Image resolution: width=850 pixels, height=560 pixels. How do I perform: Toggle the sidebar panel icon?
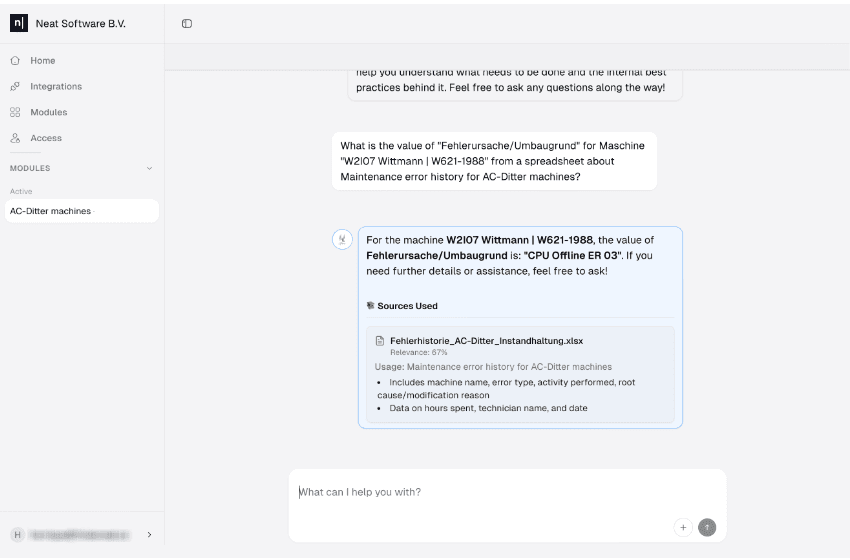click(187, 24)
